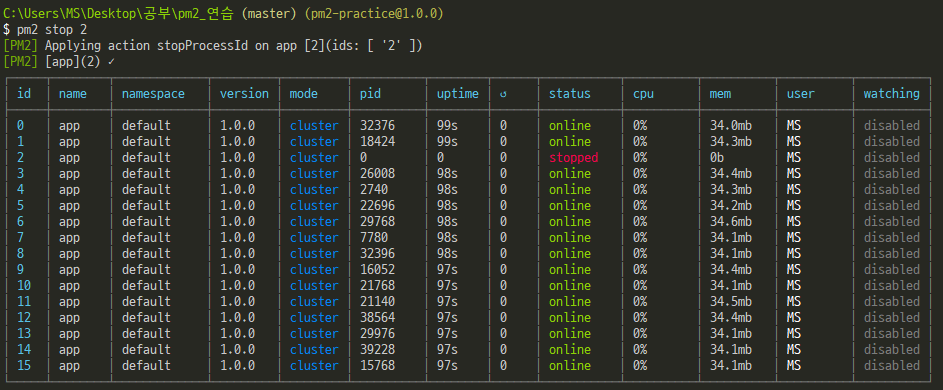Viewport: 943px width, 390px height.
Task: Click the 'name' column header
Action: click(73, 94)
